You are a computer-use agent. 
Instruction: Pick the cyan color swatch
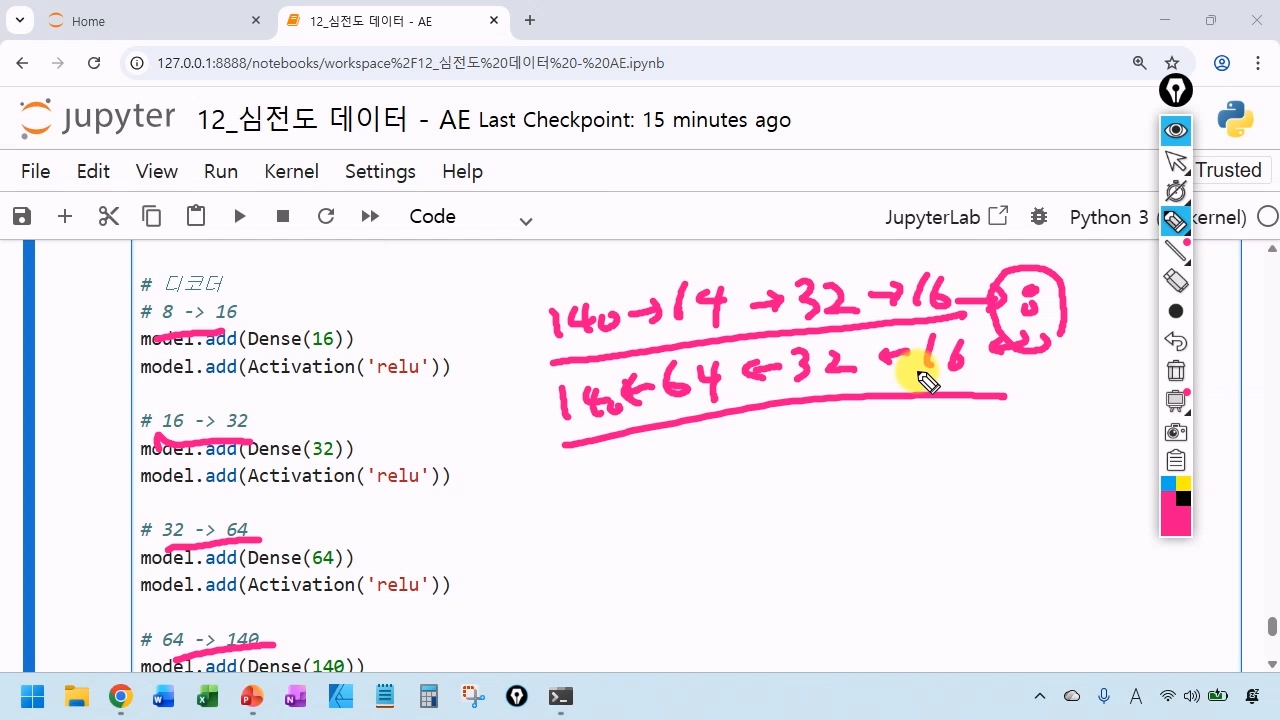tap(1168, 484)
